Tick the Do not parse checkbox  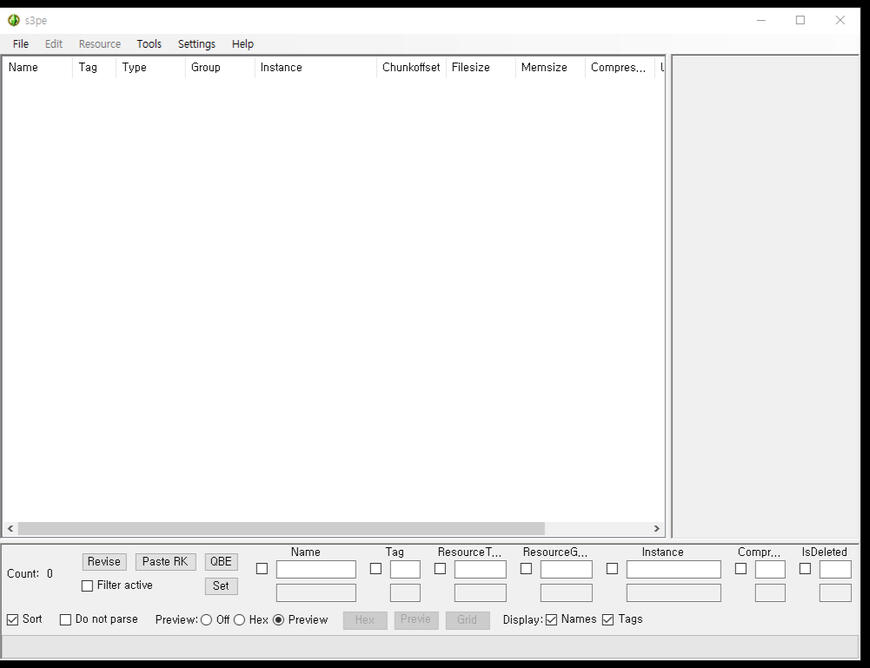[66, 620]
